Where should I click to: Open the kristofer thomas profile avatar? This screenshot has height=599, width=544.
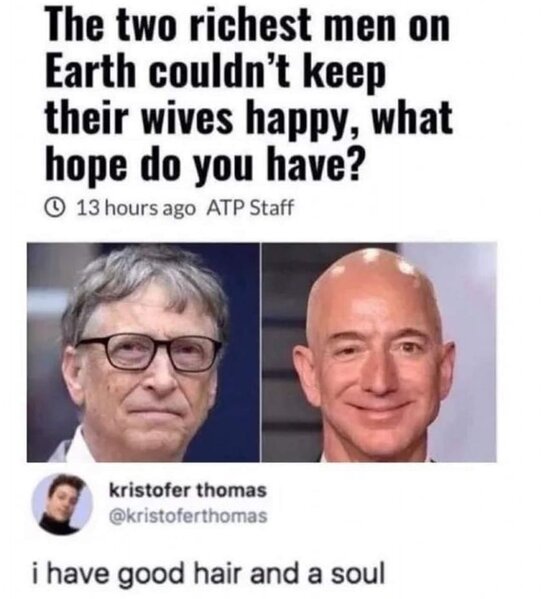[62, 504]
